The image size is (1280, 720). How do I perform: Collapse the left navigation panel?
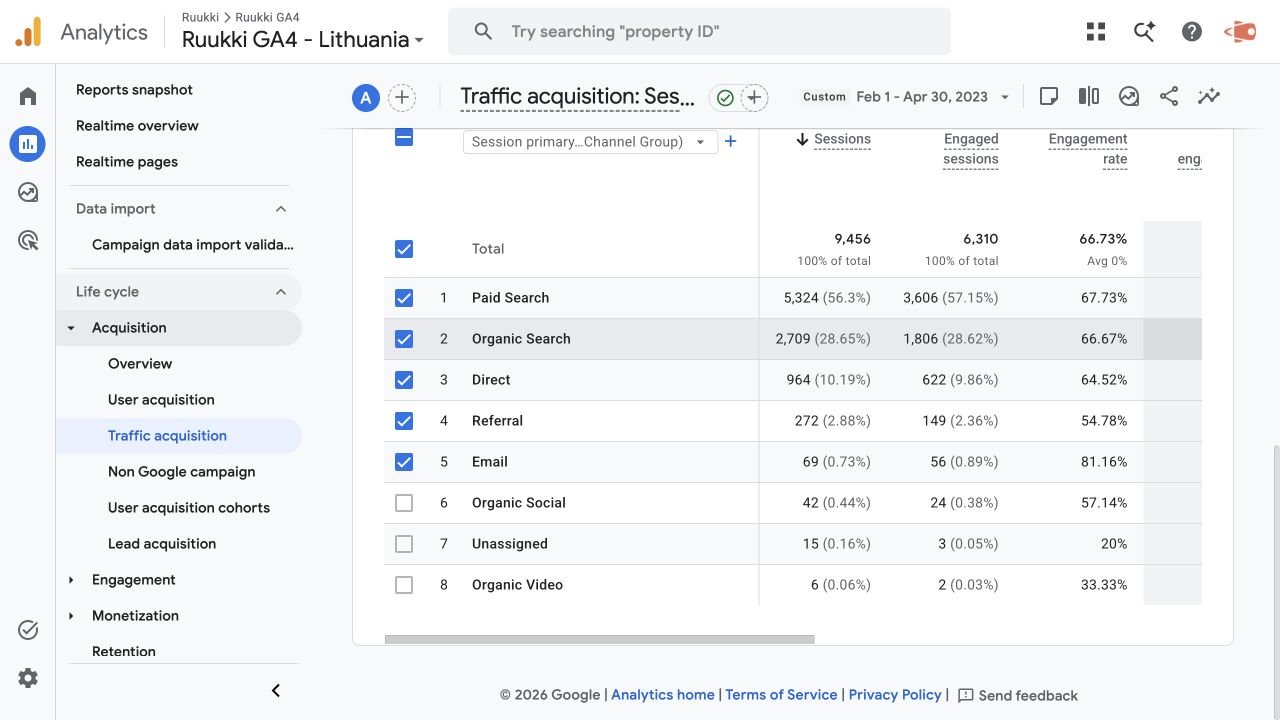point(276,690)
